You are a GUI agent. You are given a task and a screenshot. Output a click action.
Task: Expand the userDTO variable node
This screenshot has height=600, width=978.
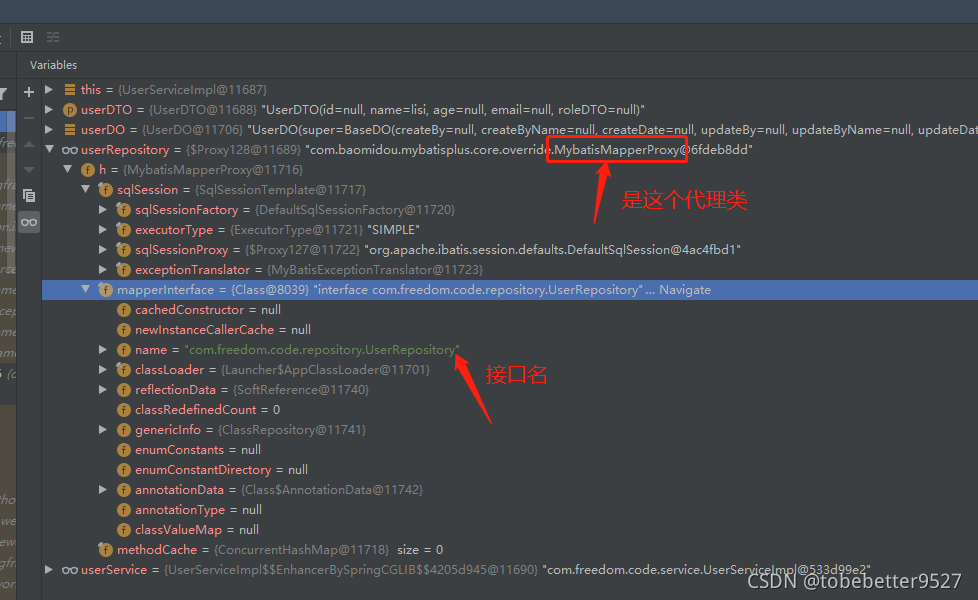click(x=49, y=110)
